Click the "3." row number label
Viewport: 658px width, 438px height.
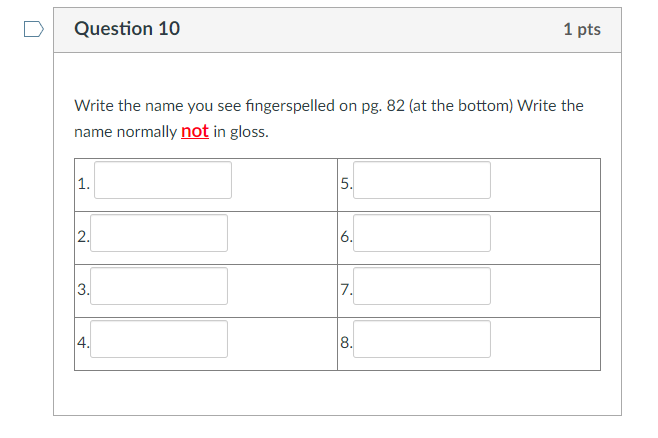[83, 290]
